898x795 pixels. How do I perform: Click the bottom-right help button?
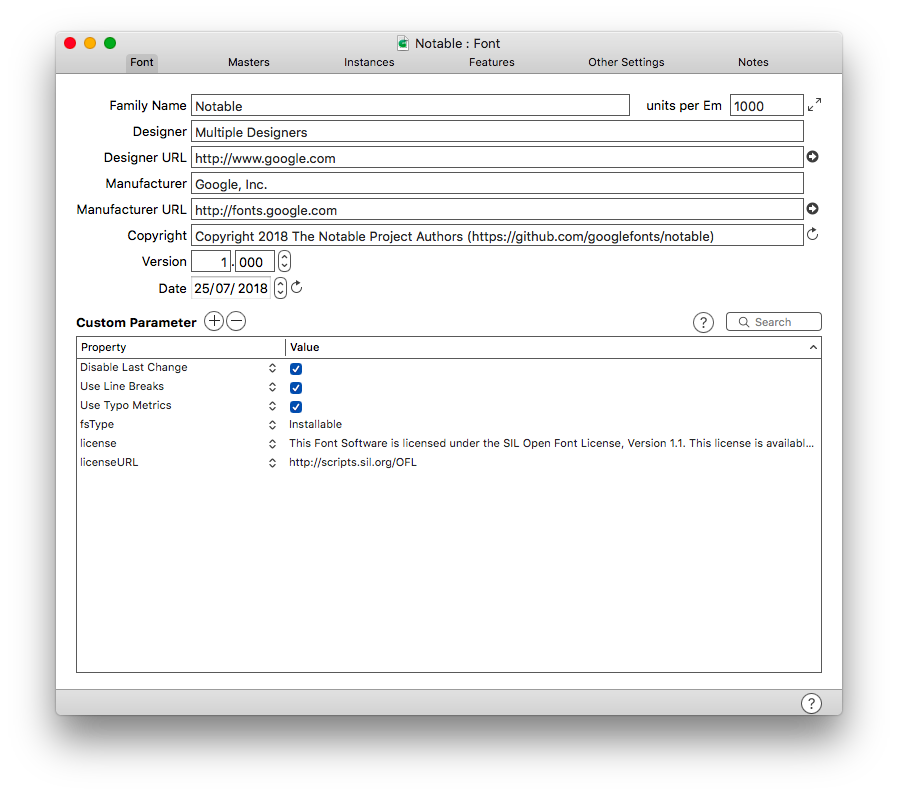[811, 703]
